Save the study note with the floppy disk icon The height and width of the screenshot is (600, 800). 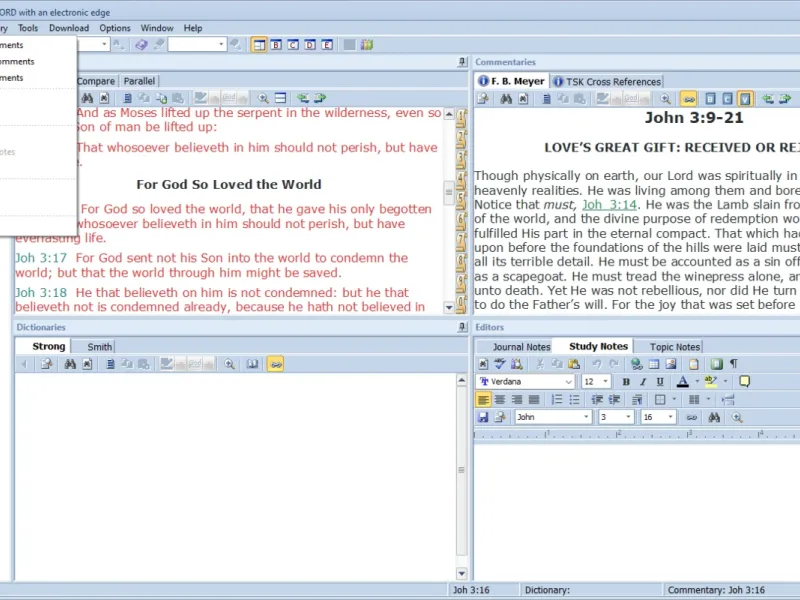pyautogui.click(x=483, y=417)
